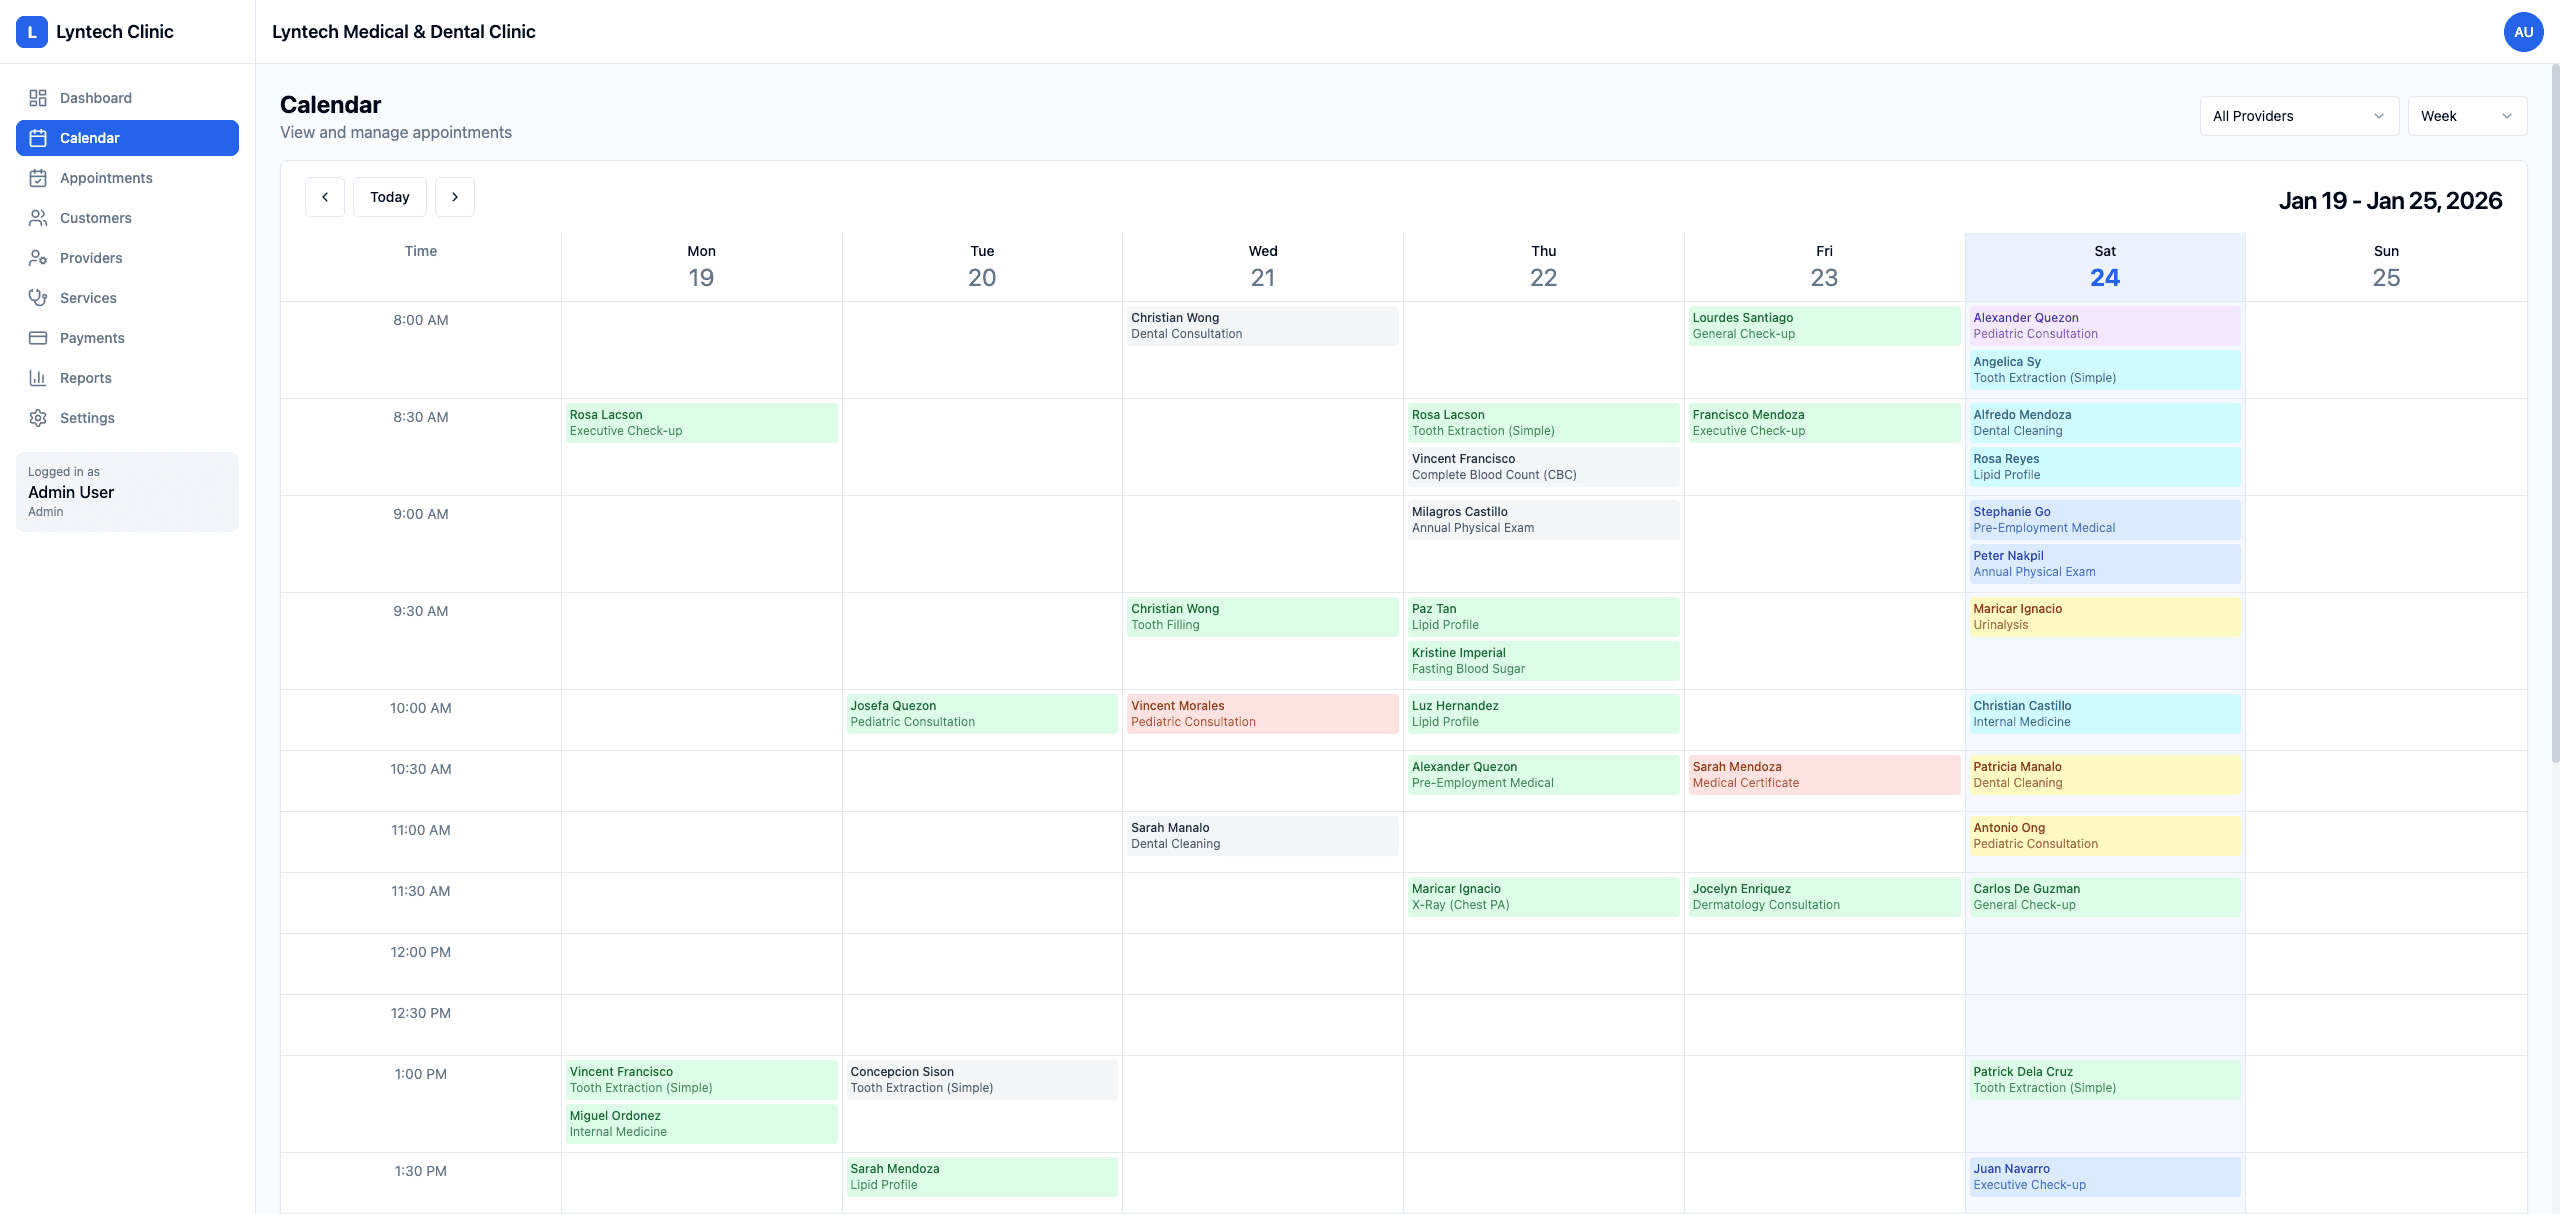The image size is (2560, 1214).
Task: Click the Today button
Action: pyautogui.click(x=390, y=197)
